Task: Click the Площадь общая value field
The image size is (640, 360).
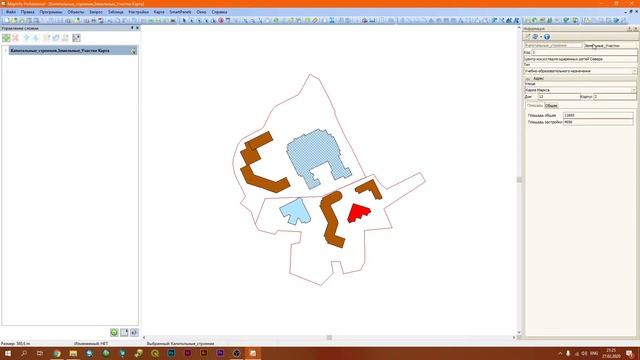Action: pos(598,116)
